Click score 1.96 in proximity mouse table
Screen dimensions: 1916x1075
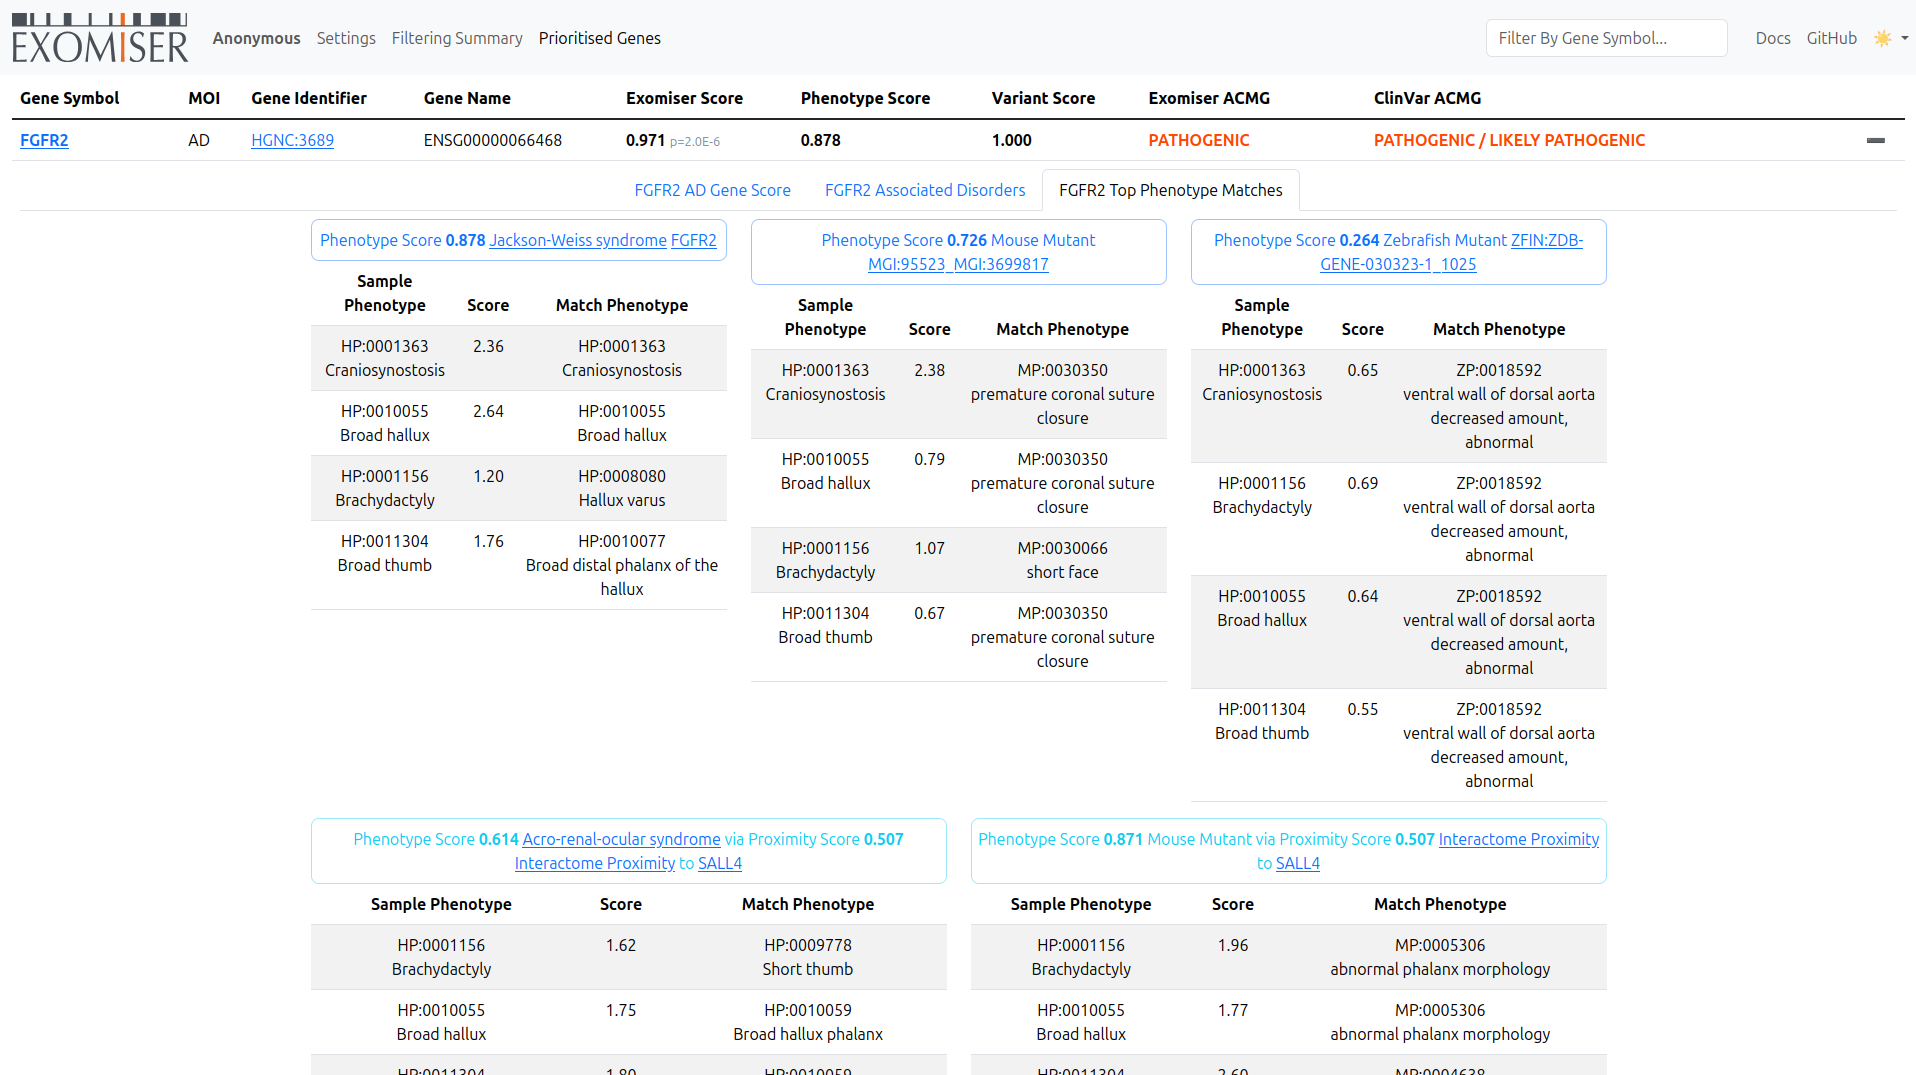1233,945
